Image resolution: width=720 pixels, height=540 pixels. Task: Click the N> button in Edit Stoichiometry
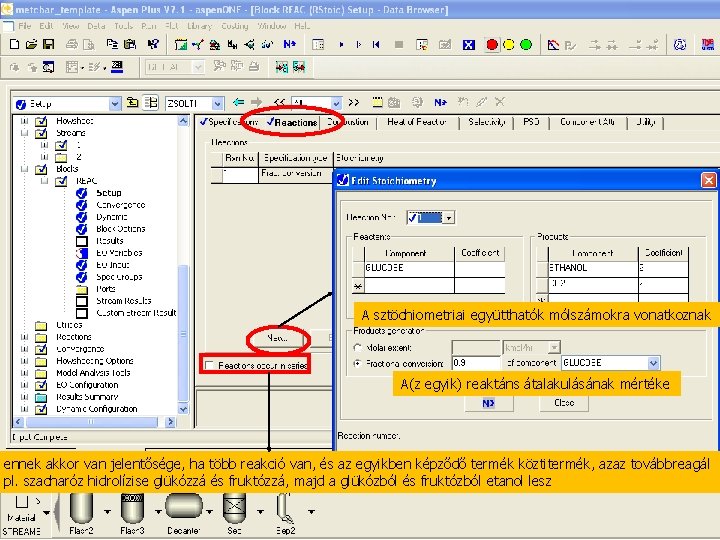pos(489,403)
